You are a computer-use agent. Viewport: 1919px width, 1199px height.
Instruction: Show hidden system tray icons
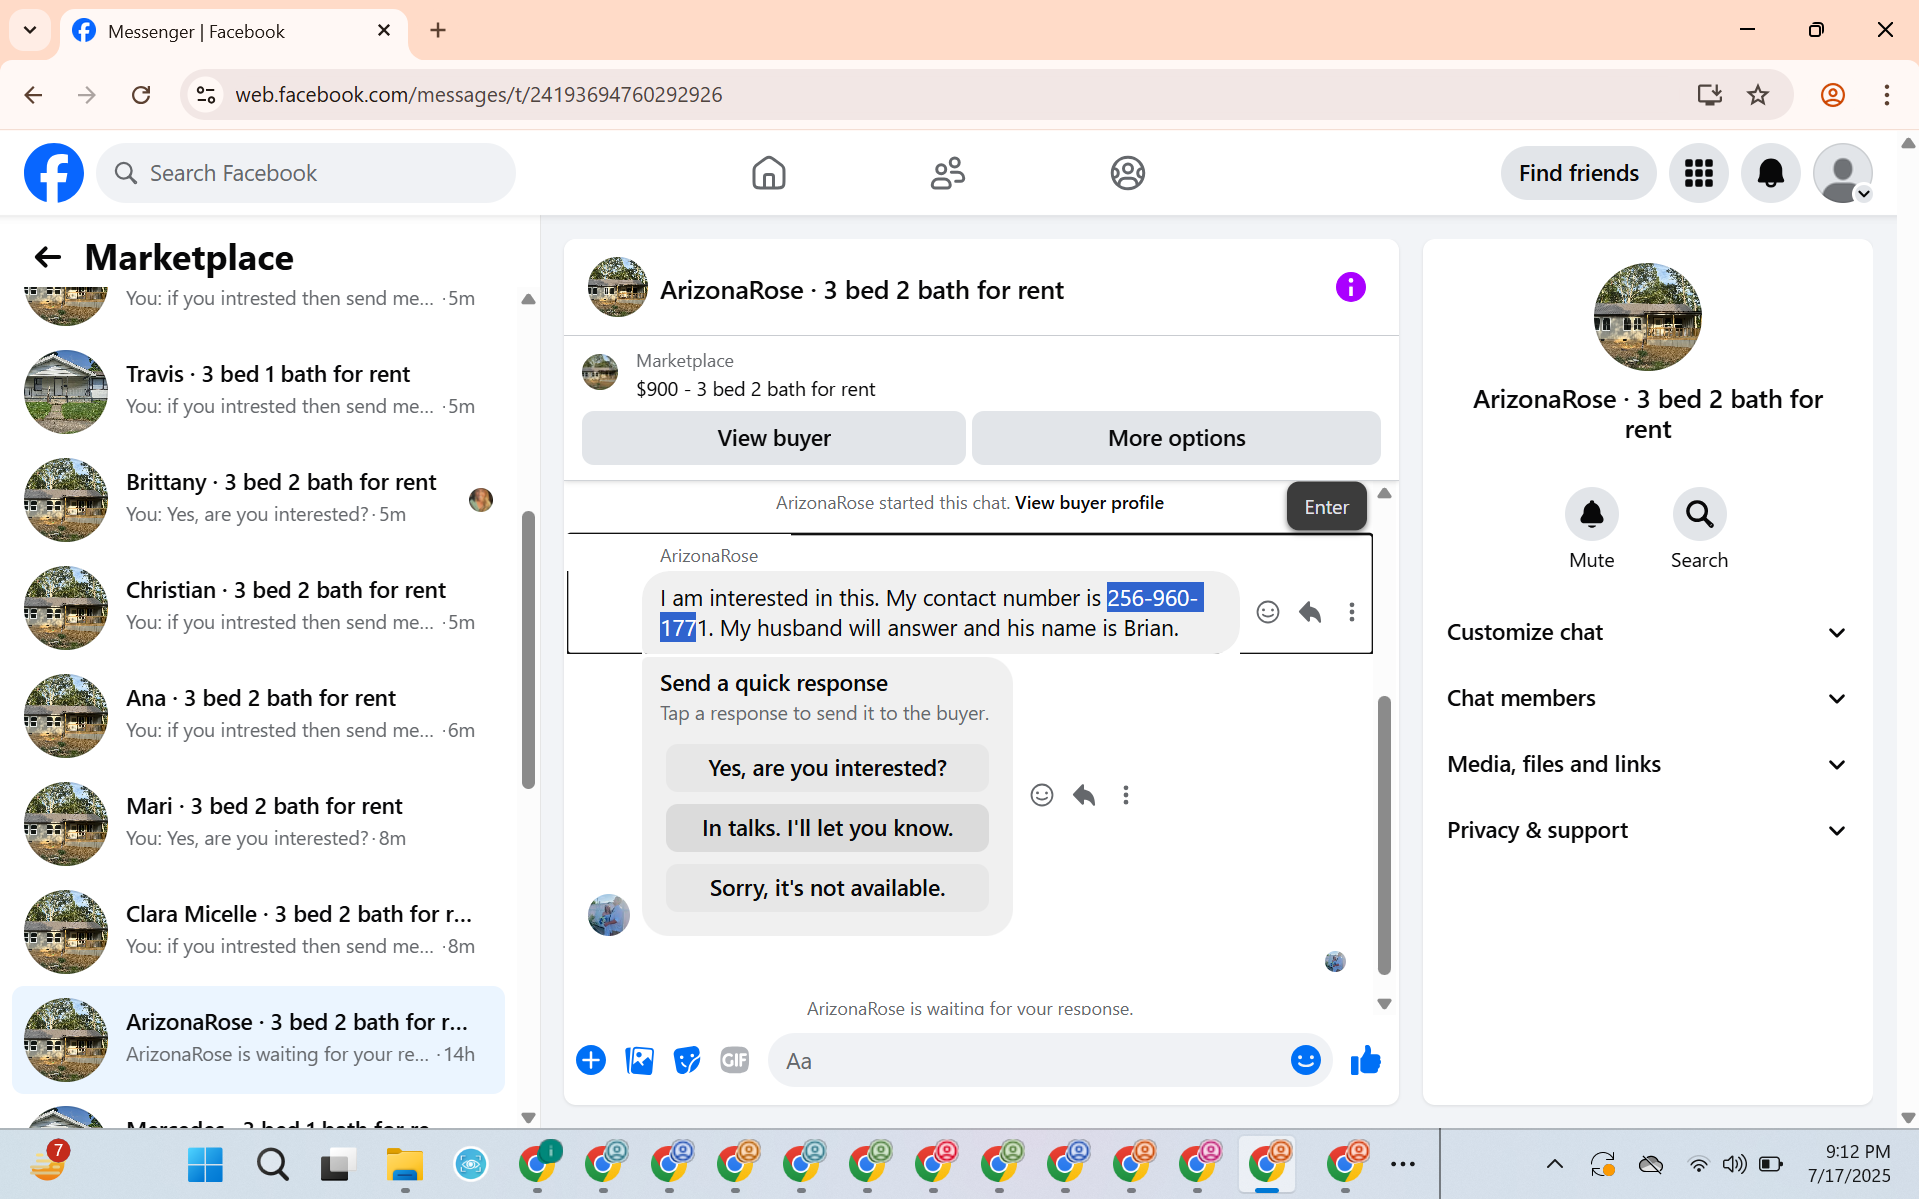(x=1554, y=1163)
